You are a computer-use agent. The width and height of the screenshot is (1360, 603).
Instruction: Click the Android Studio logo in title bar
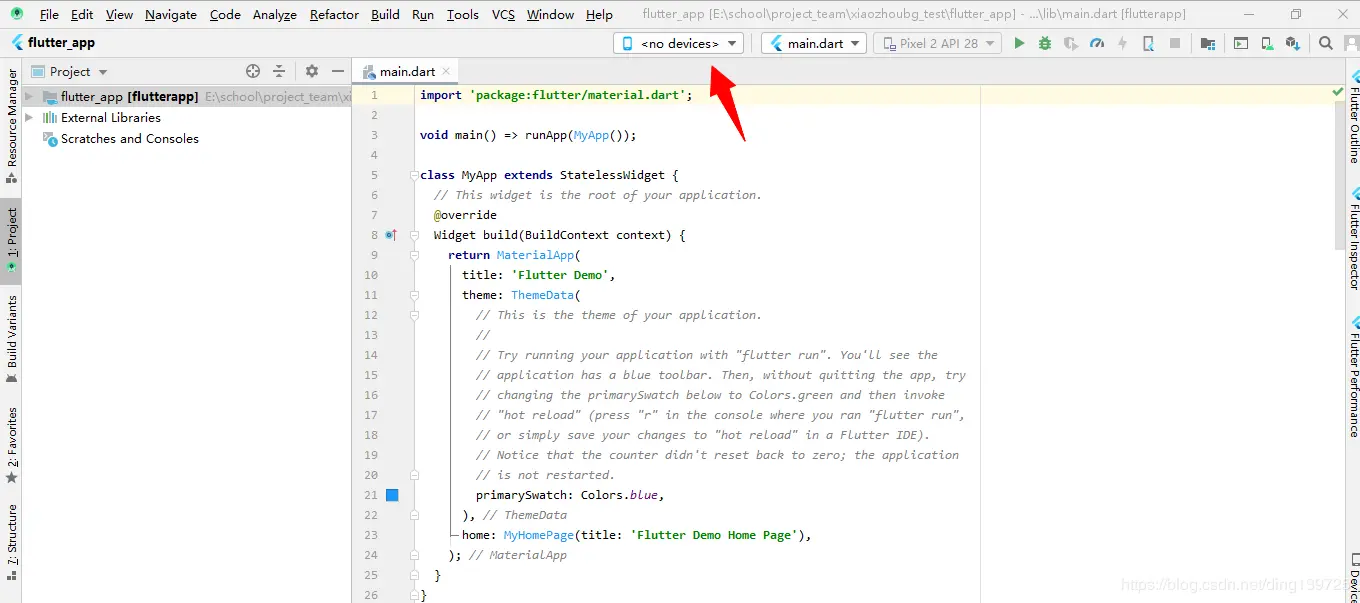coord(16,14)
